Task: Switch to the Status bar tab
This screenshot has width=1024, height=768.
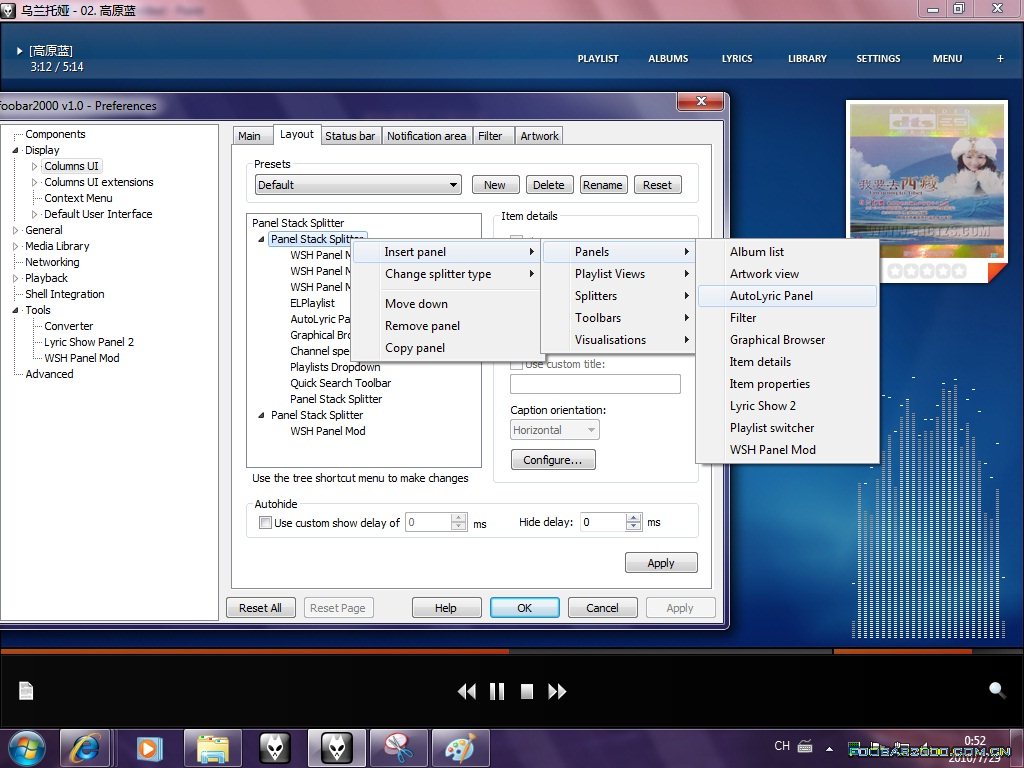Action: point(350,136)
